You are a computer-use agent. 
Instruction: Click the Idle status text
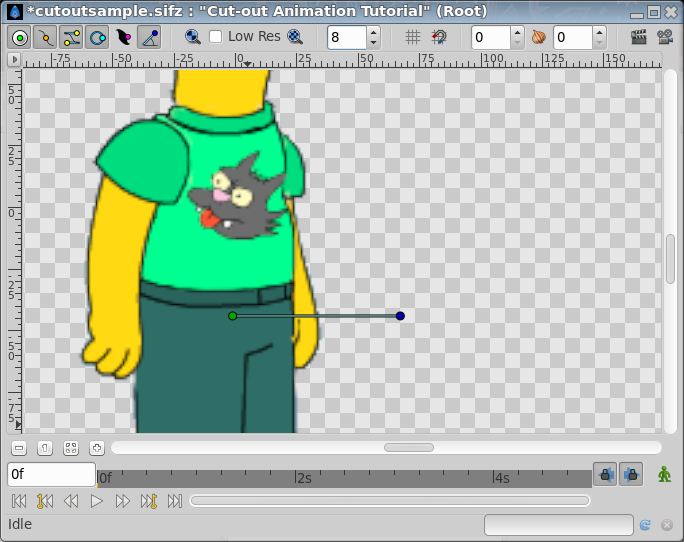point(20,524)
